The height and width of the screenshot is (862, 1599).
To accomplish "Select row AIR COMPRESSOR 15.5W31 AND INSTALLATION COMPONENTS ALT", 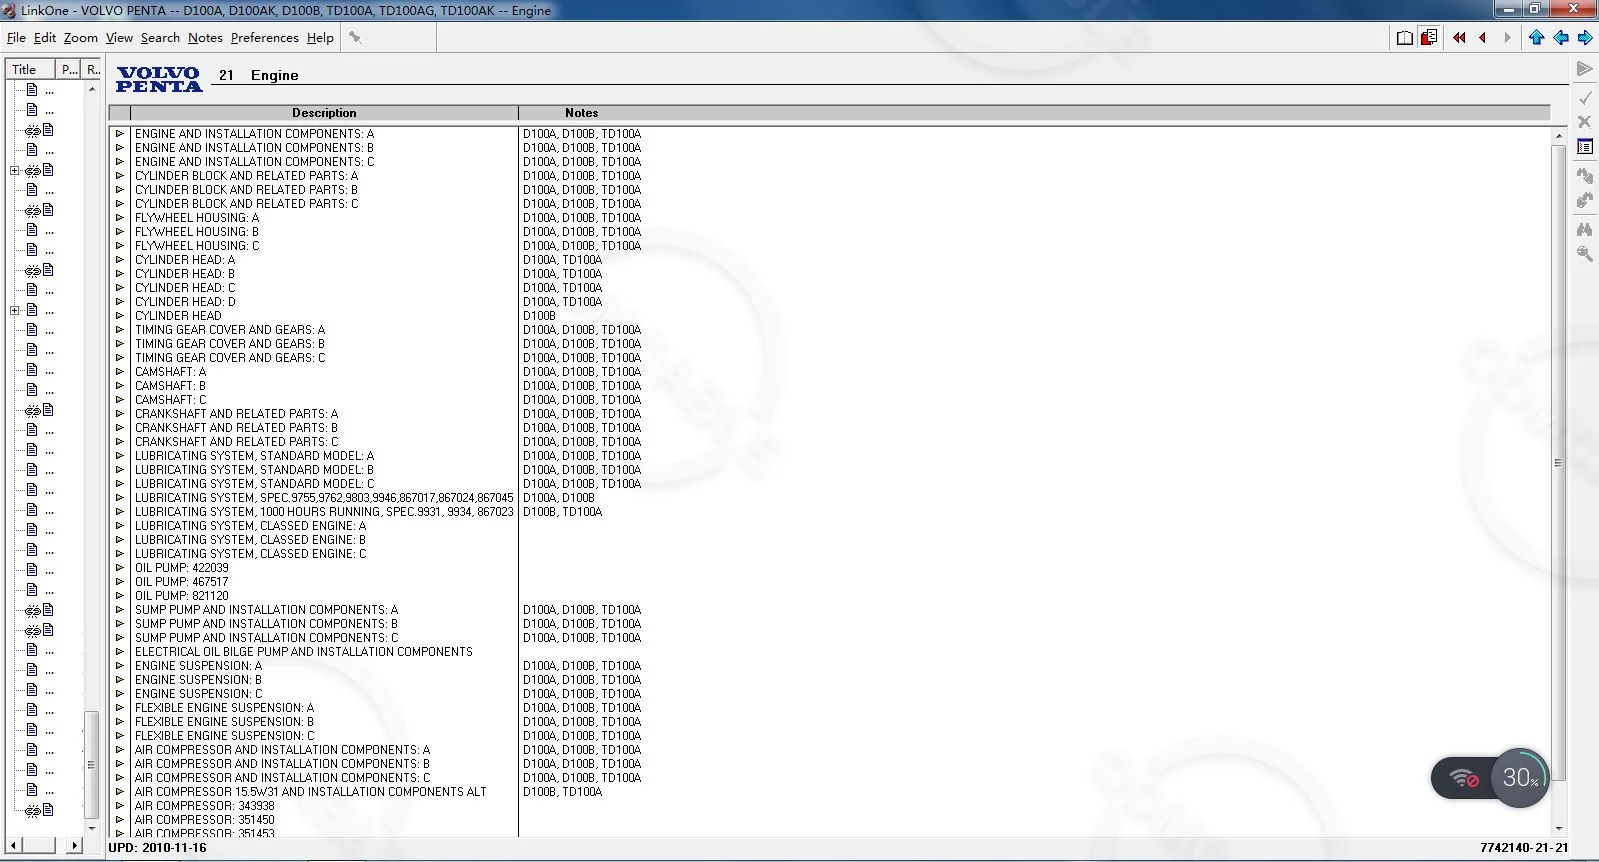I will [311, 792].
